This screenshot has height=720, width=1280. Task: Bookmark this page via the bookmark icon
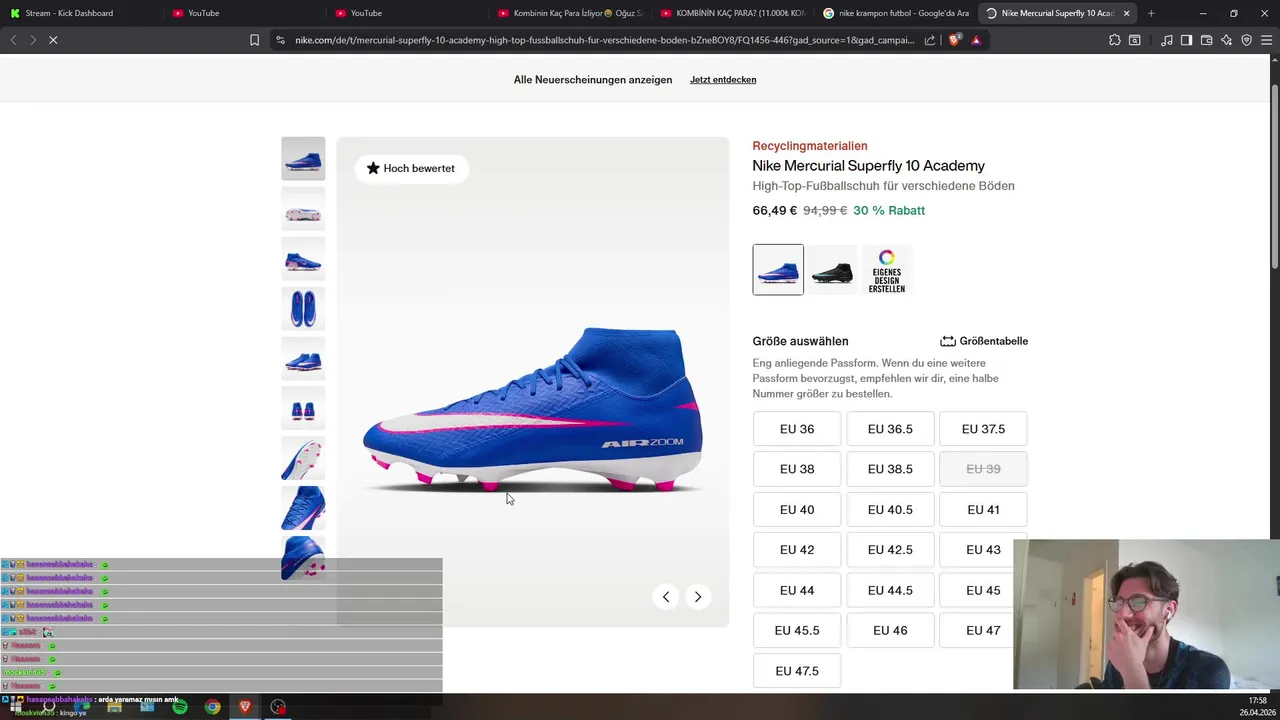pos(254,40)
